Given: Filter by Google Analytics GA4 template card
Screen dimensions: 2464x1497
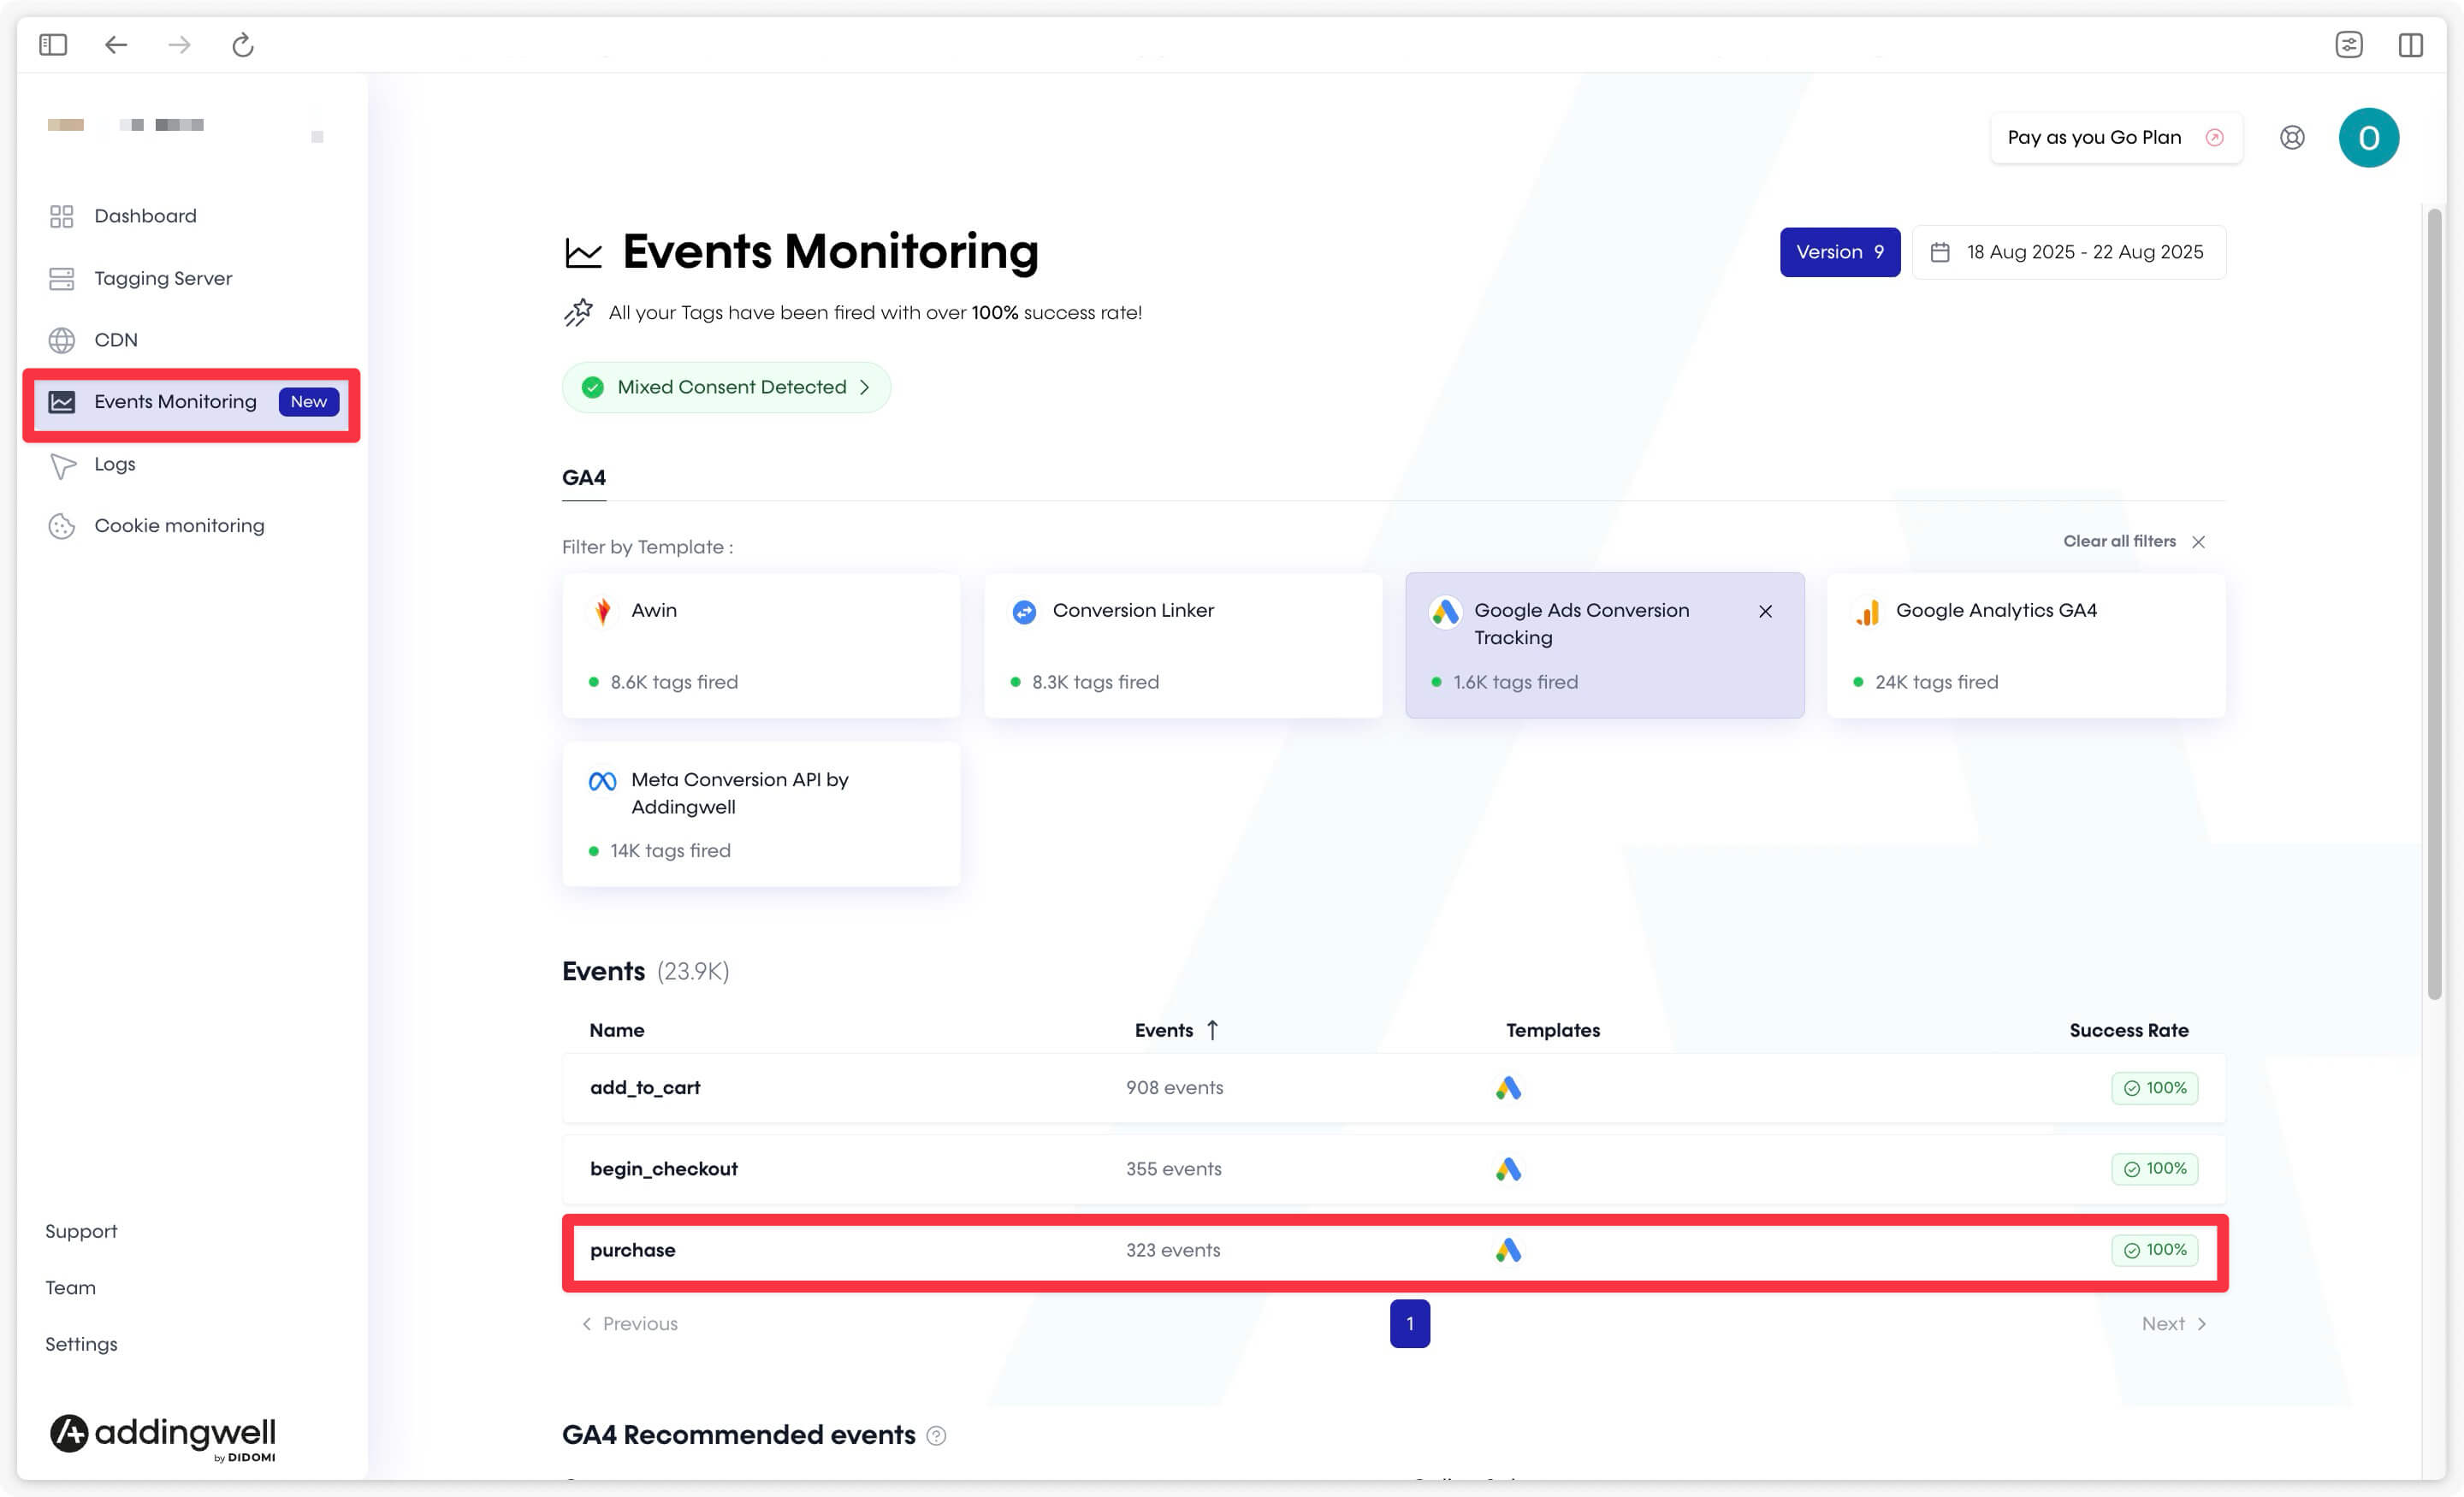Looking at the screenshot, I should click(x=2026, y=645).
